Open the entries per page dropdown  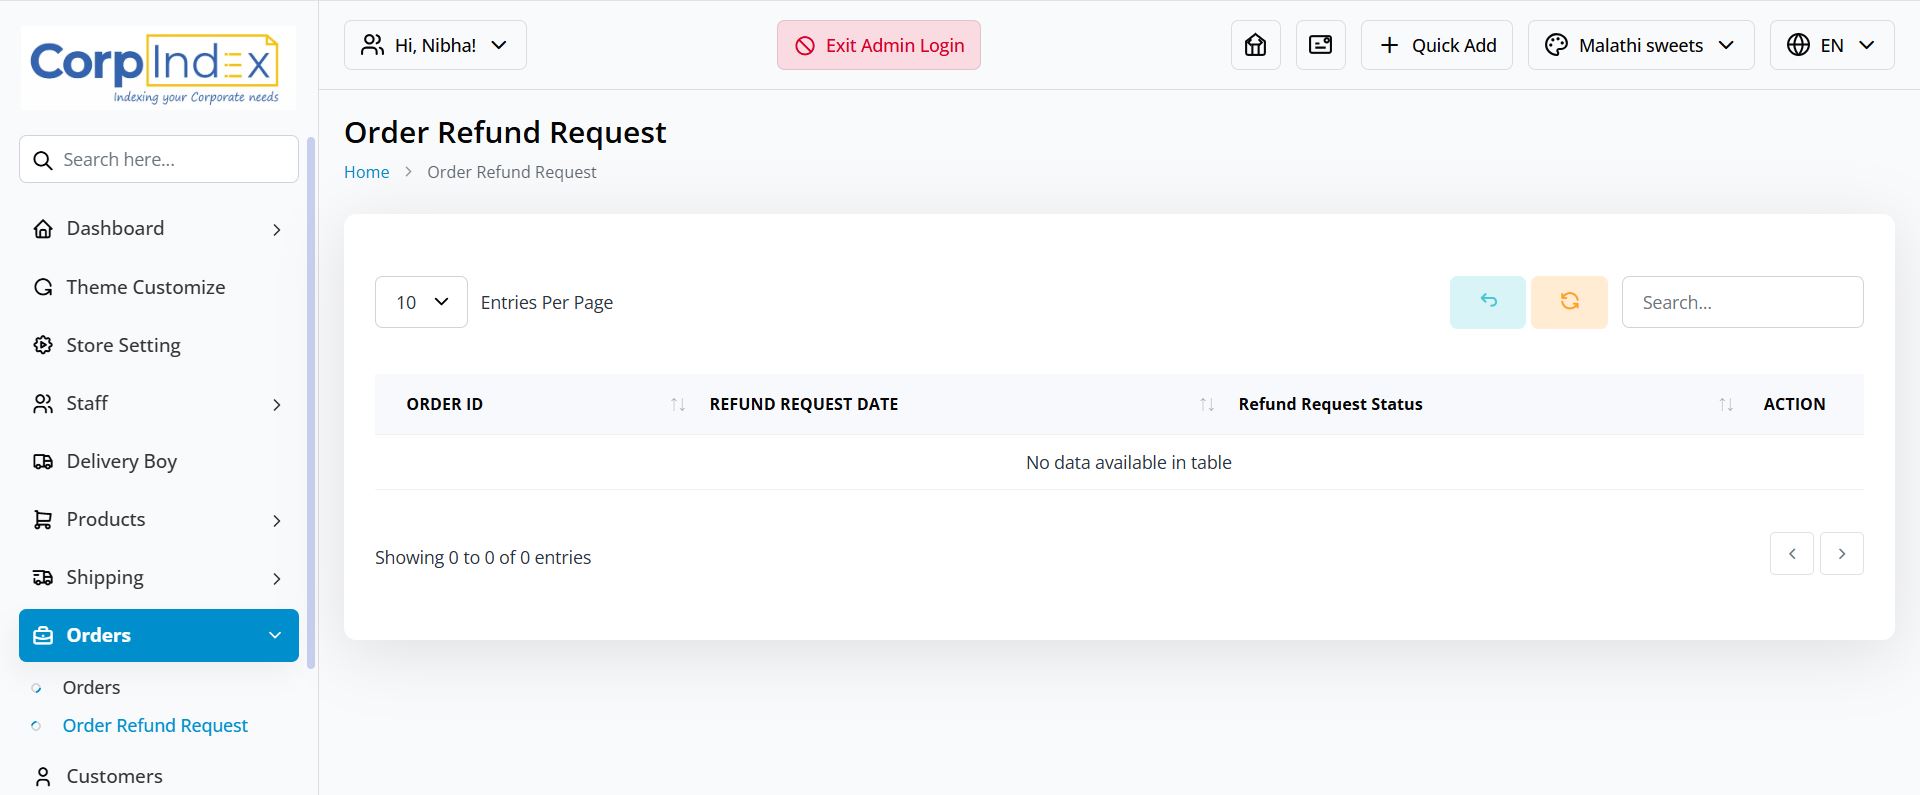[x=421, y=302]
